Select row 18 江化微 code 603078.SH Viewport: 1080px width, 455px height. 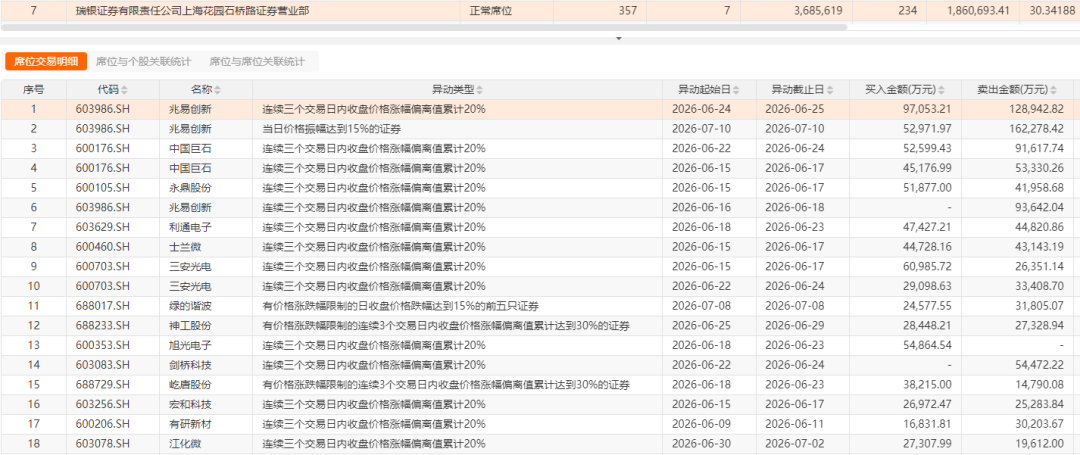[x=540, y=445]
